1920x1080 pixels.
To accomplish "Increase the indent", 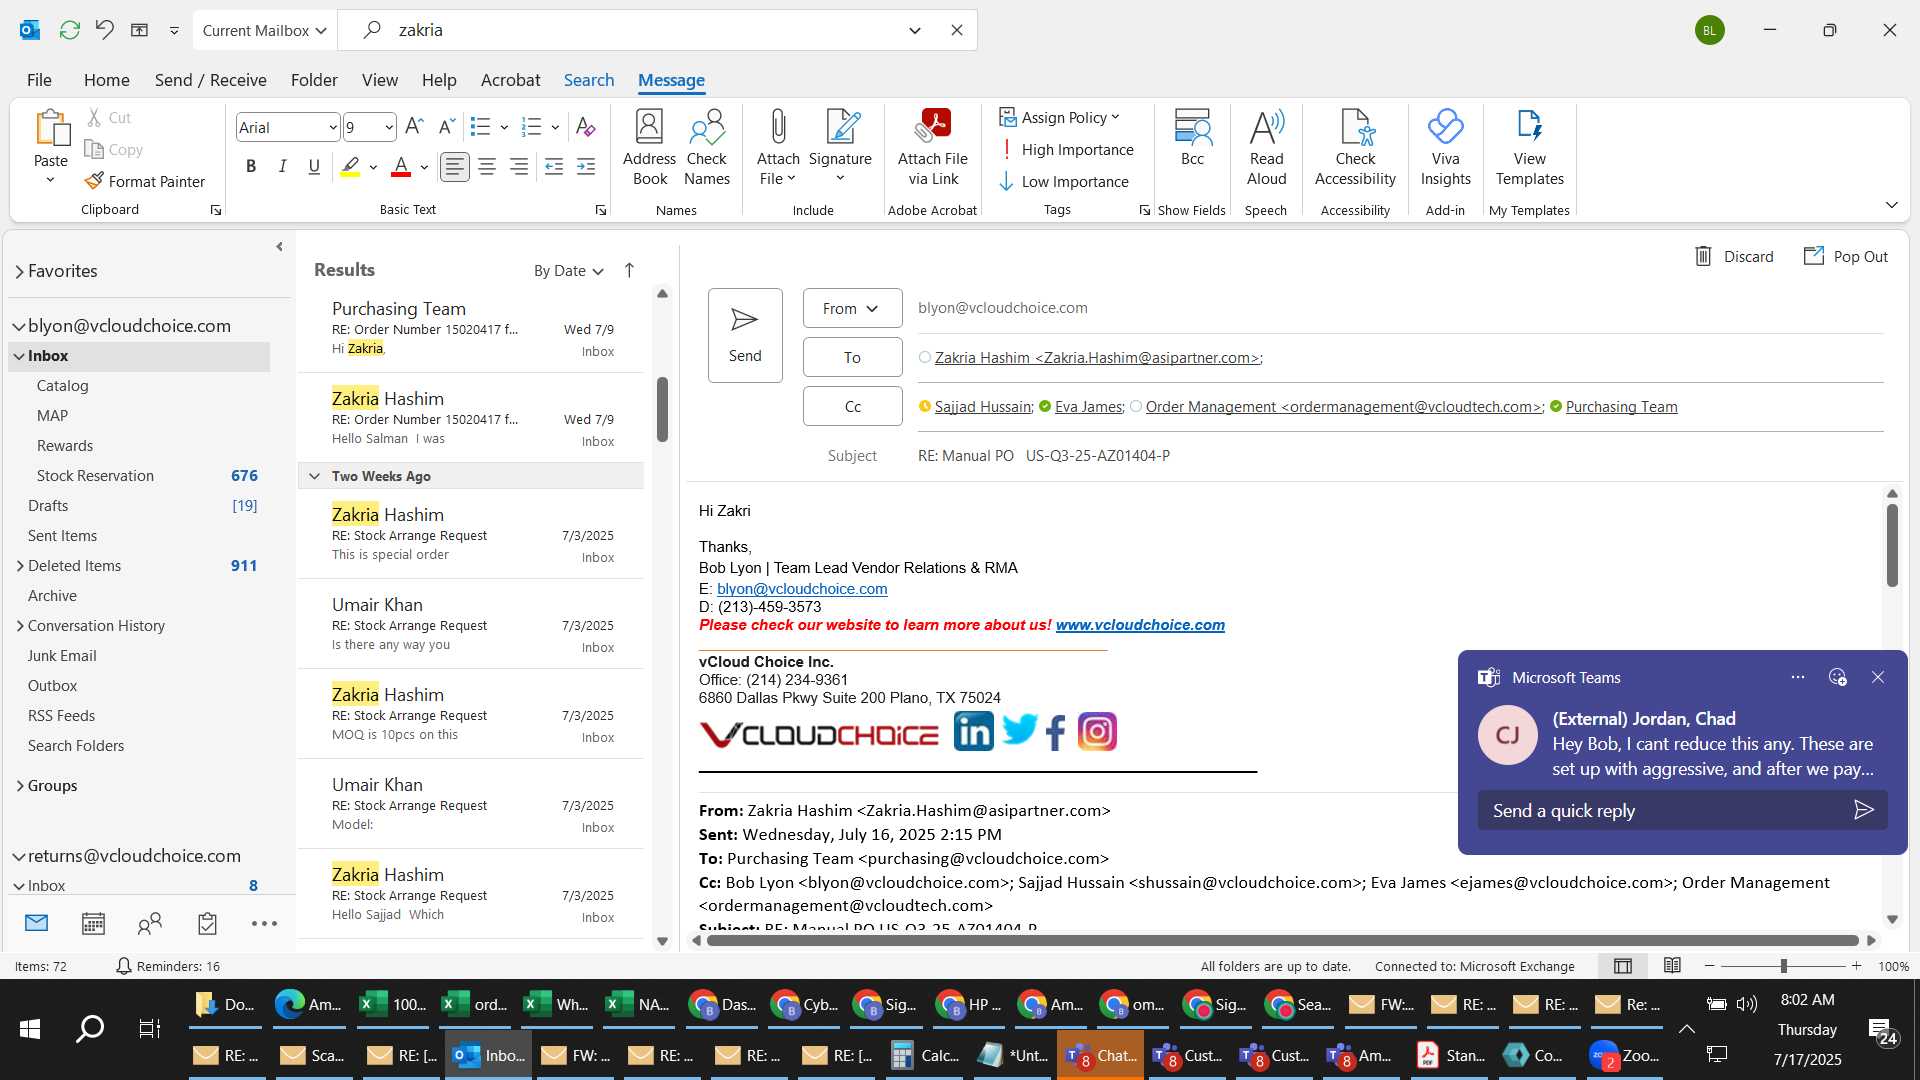I will click(586, 167).
